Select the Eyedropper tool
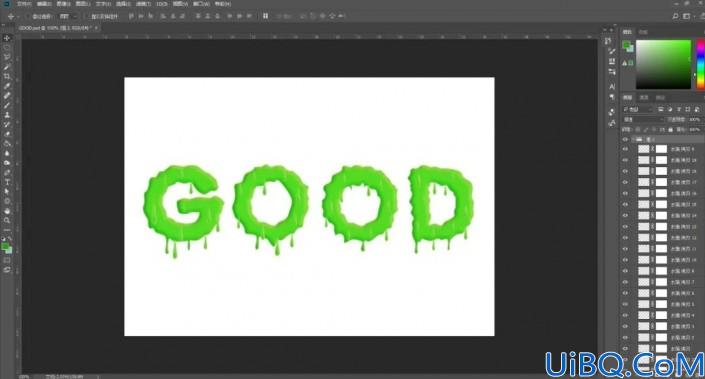 click(x=7, y=86)
